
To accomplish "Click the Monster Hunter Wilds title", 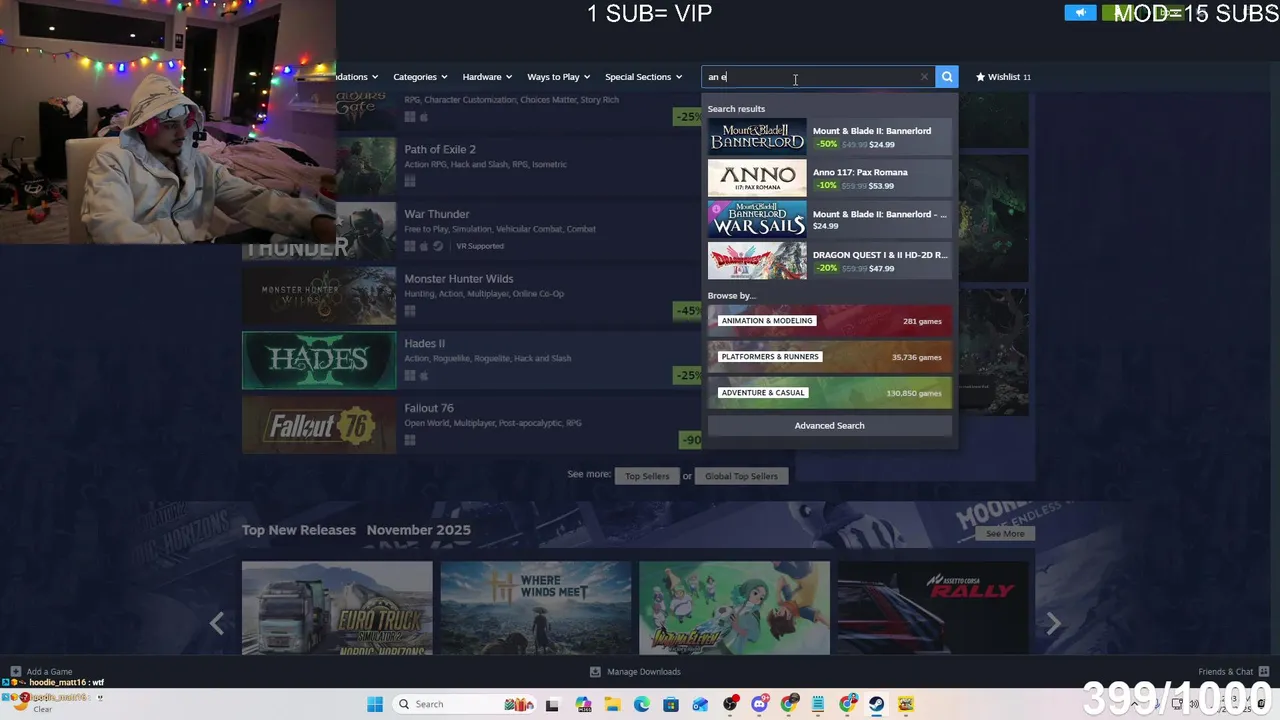I will 459,279.
